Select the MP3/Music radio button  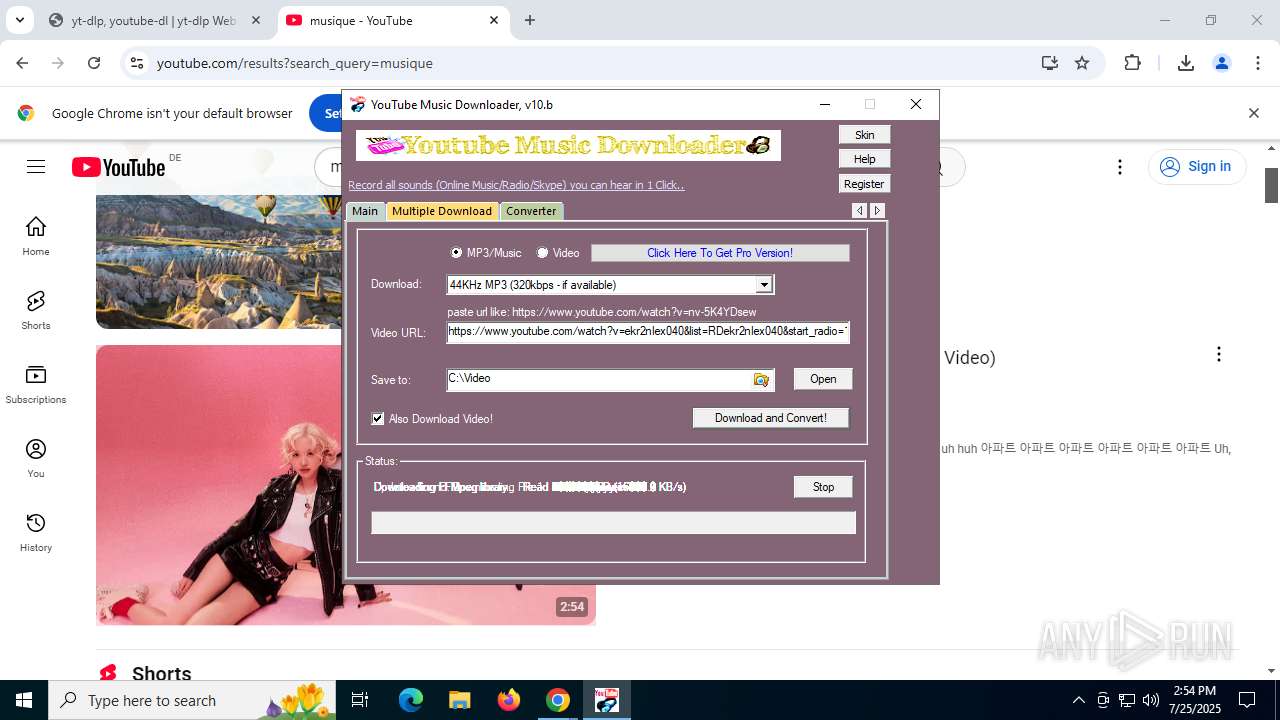tap(457, 253)
